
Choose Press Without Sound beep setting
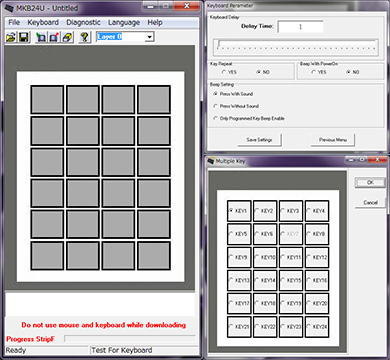[215, 106]
